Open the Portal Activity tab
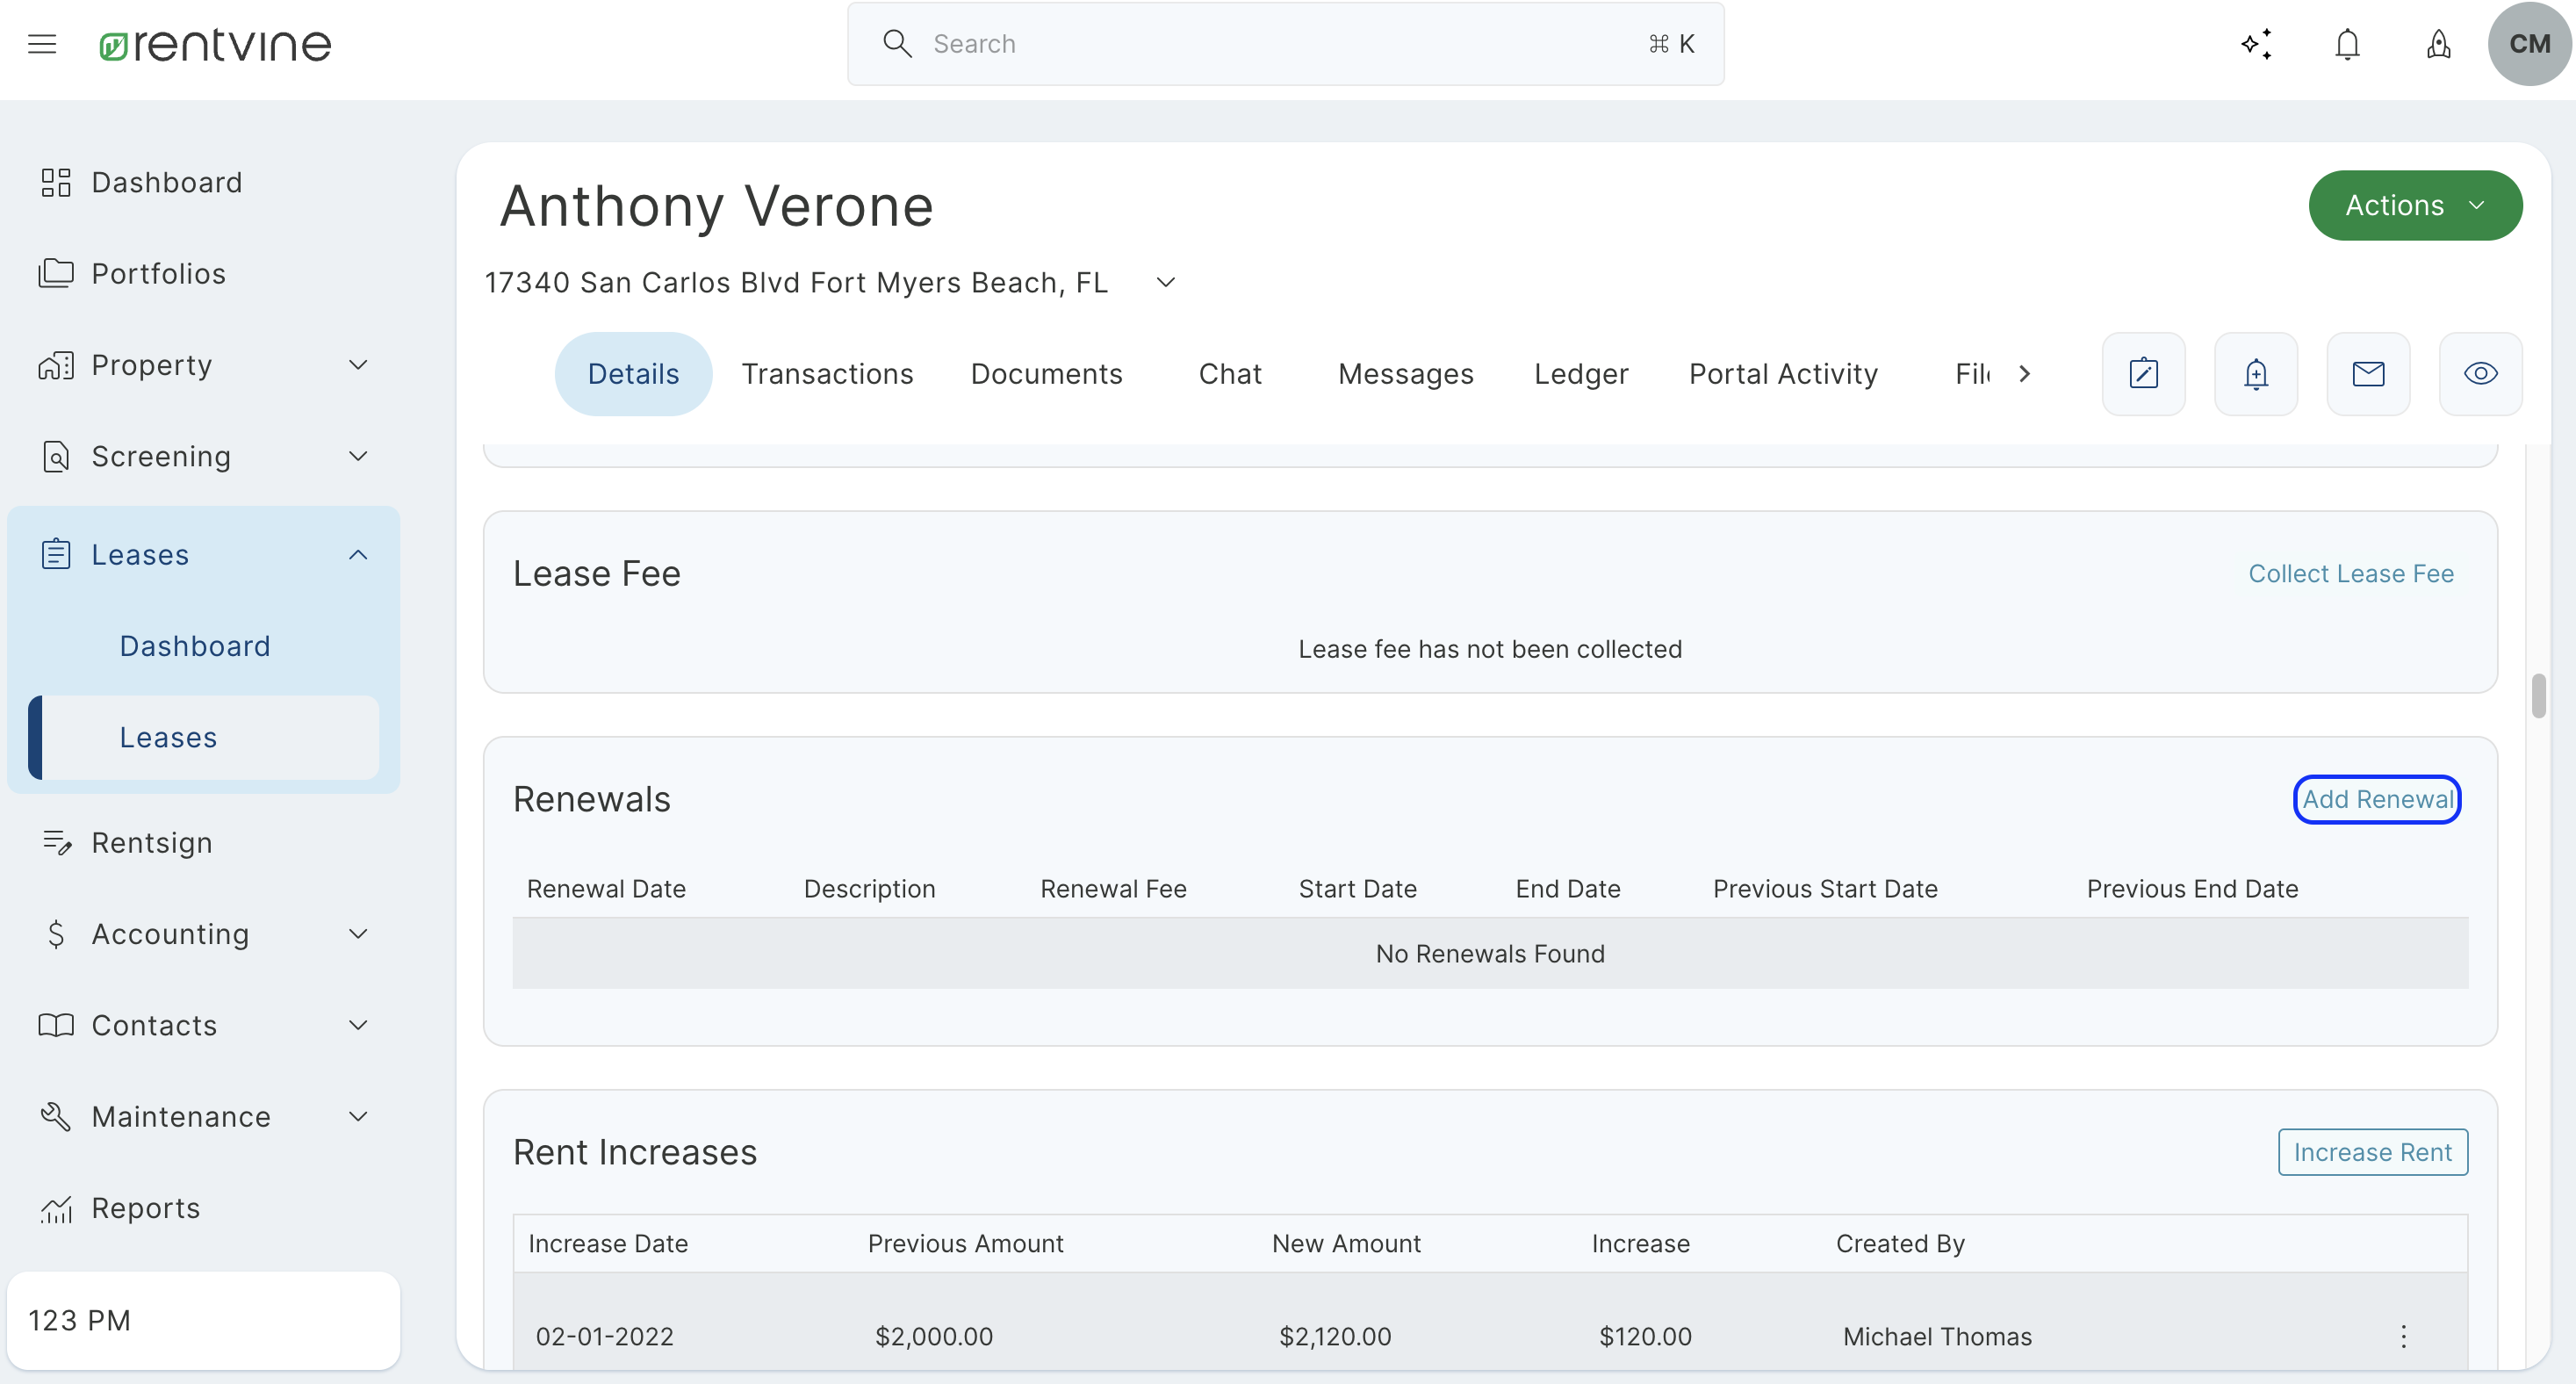This screenshot has width=2576, height=1384. tap(1783, 374)
